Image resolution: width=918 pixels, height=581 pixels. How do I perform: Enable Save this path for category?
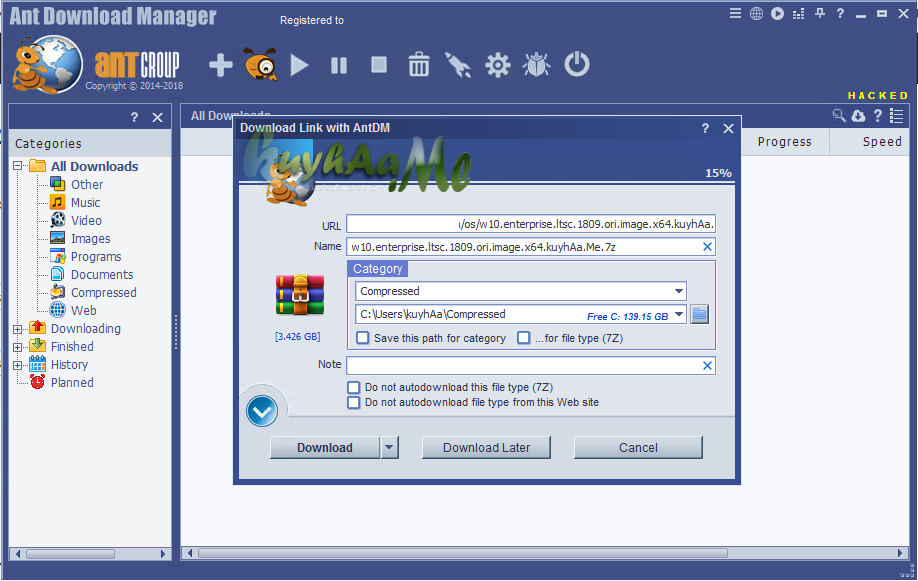(x=363, y=338)
